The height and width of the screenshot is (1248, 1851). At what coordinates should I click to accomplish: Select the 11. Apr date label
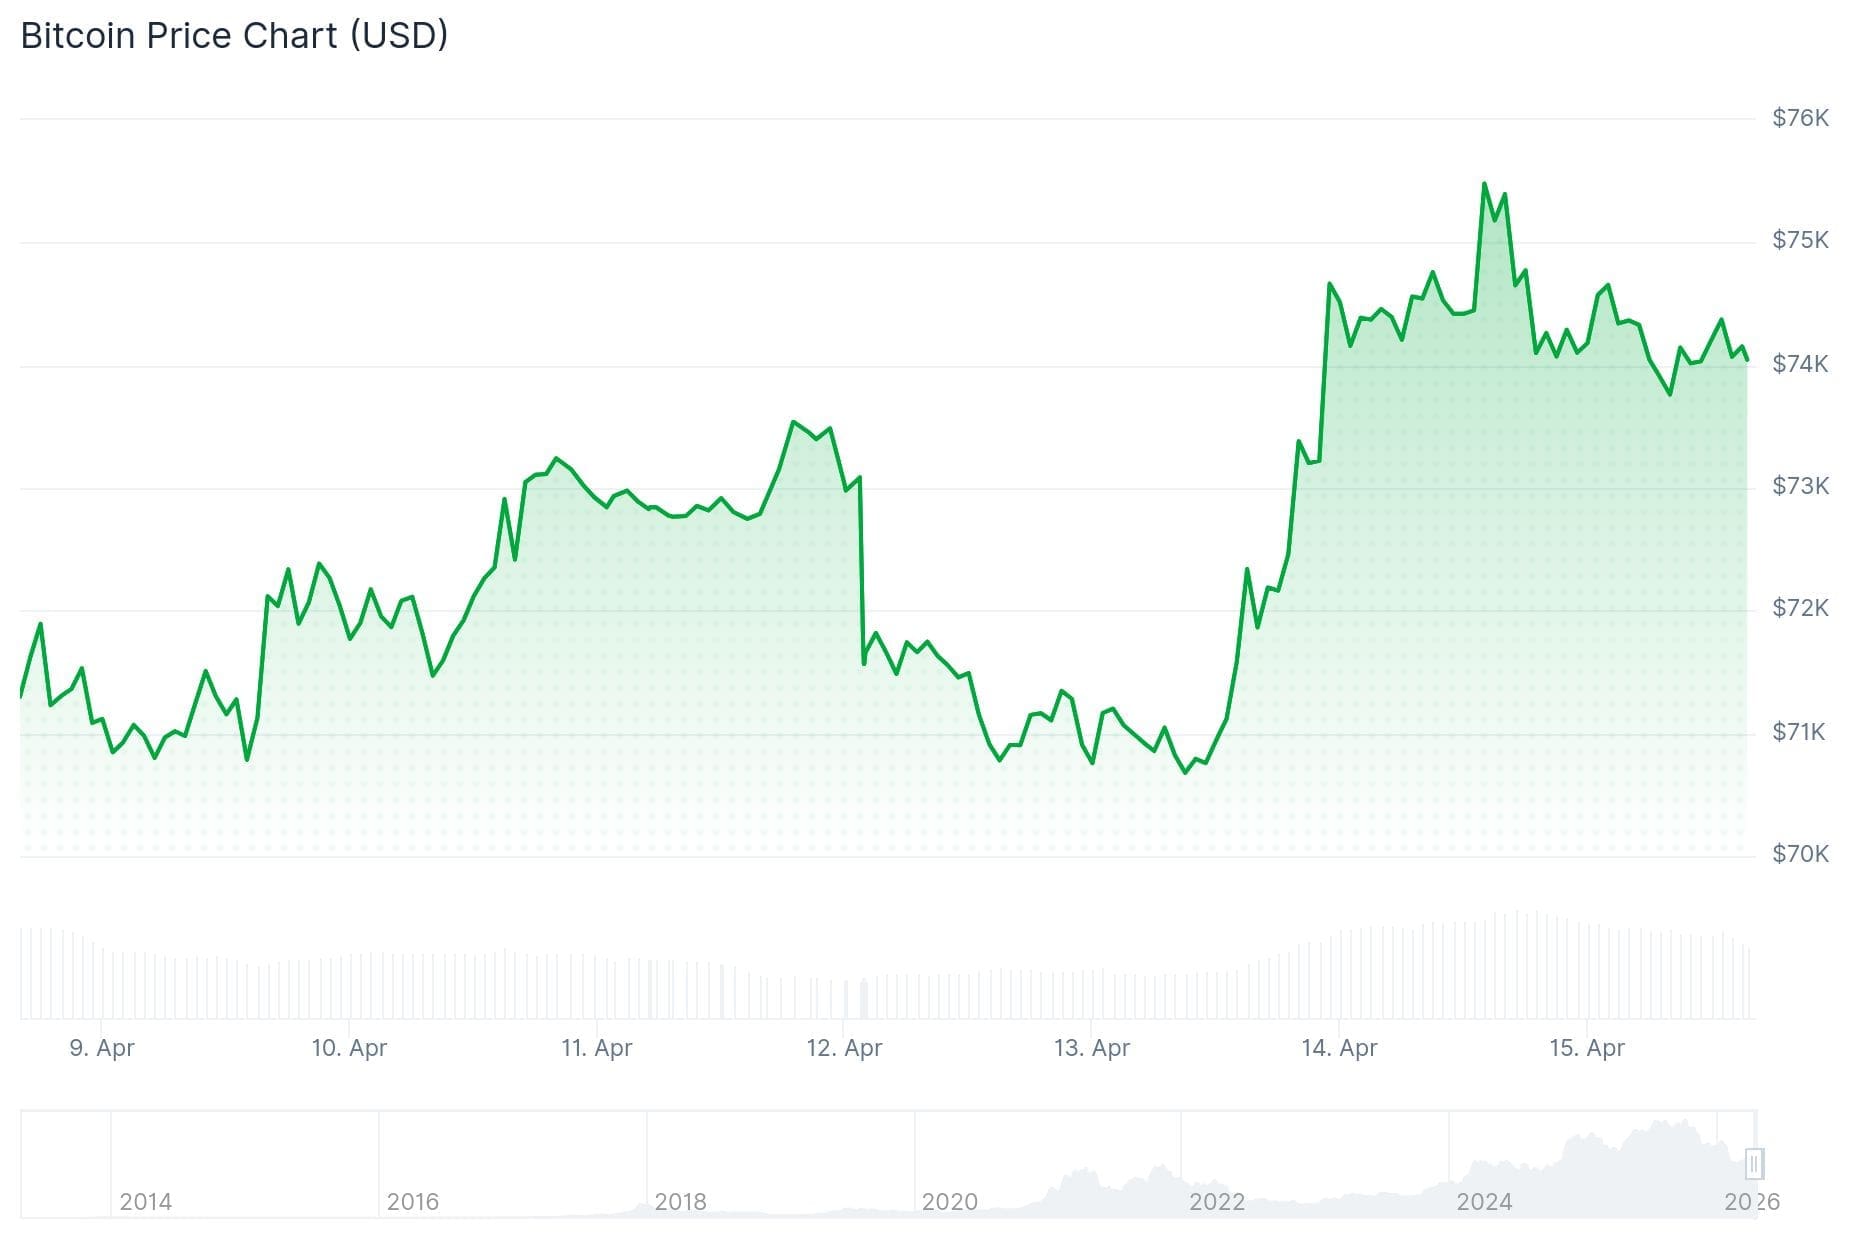coord(596,1048)
